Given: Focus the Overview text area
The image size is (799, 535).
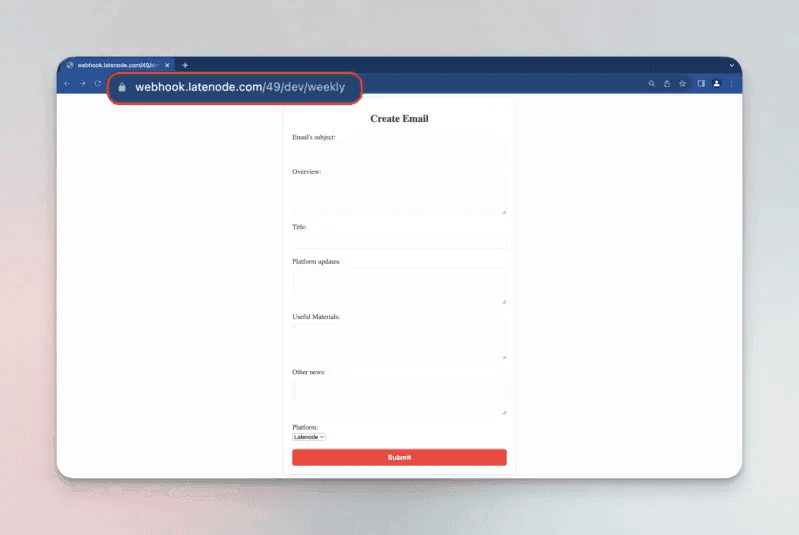Looking at the screenshot, I should point(399,196).
